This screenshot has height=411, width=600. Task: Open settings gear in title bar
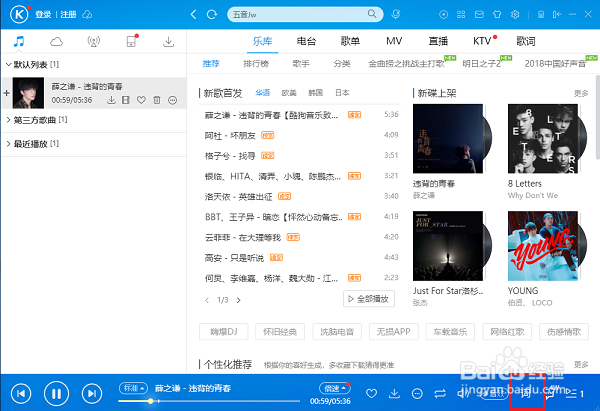(515, 15)
